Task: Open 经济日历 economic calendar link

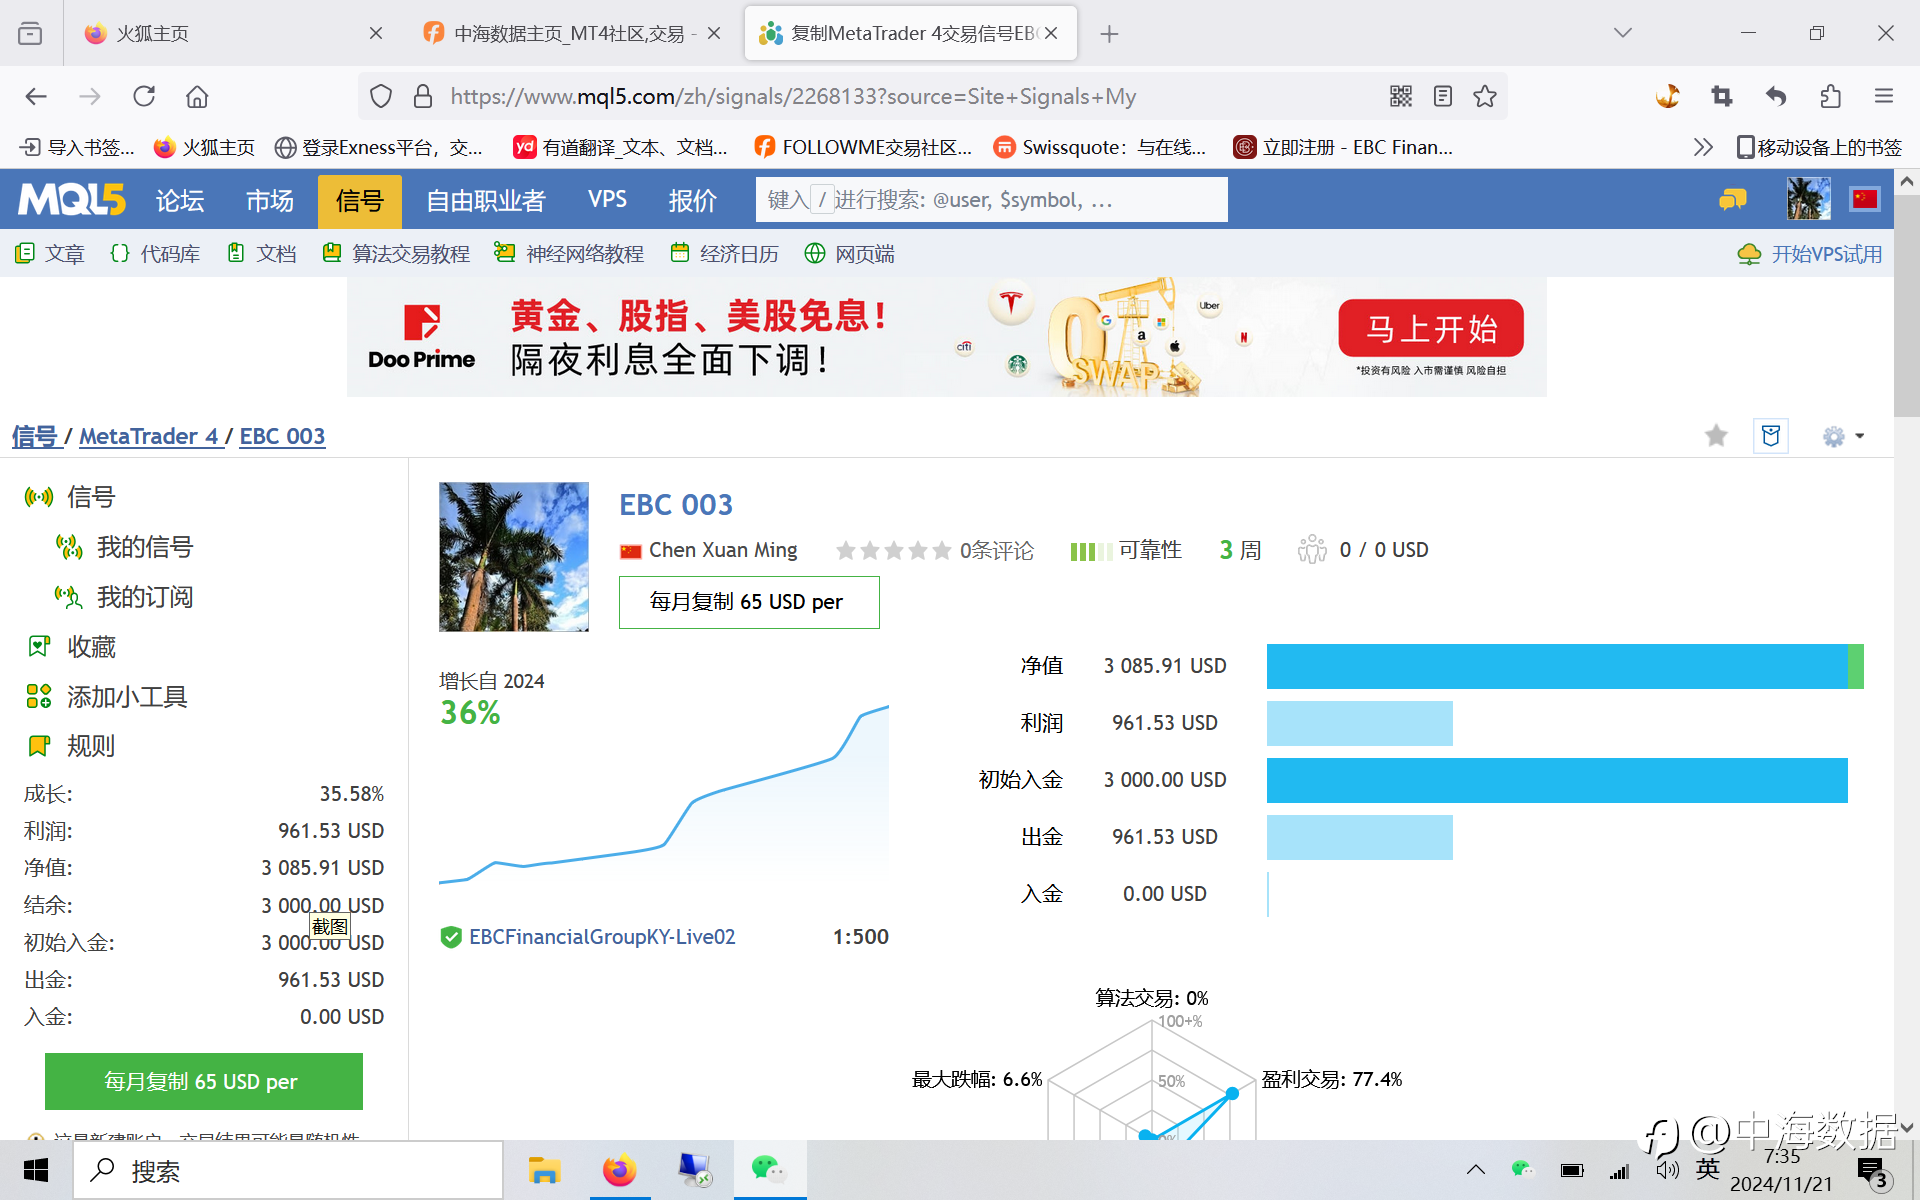Action: [724, 254]
